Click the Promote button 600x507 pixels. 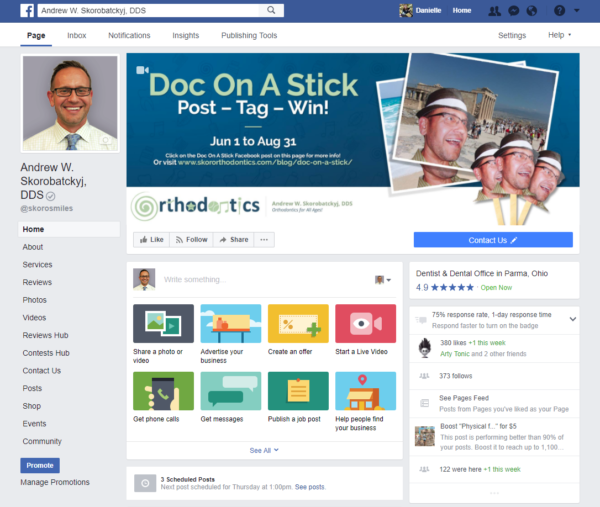coord(40,465)
